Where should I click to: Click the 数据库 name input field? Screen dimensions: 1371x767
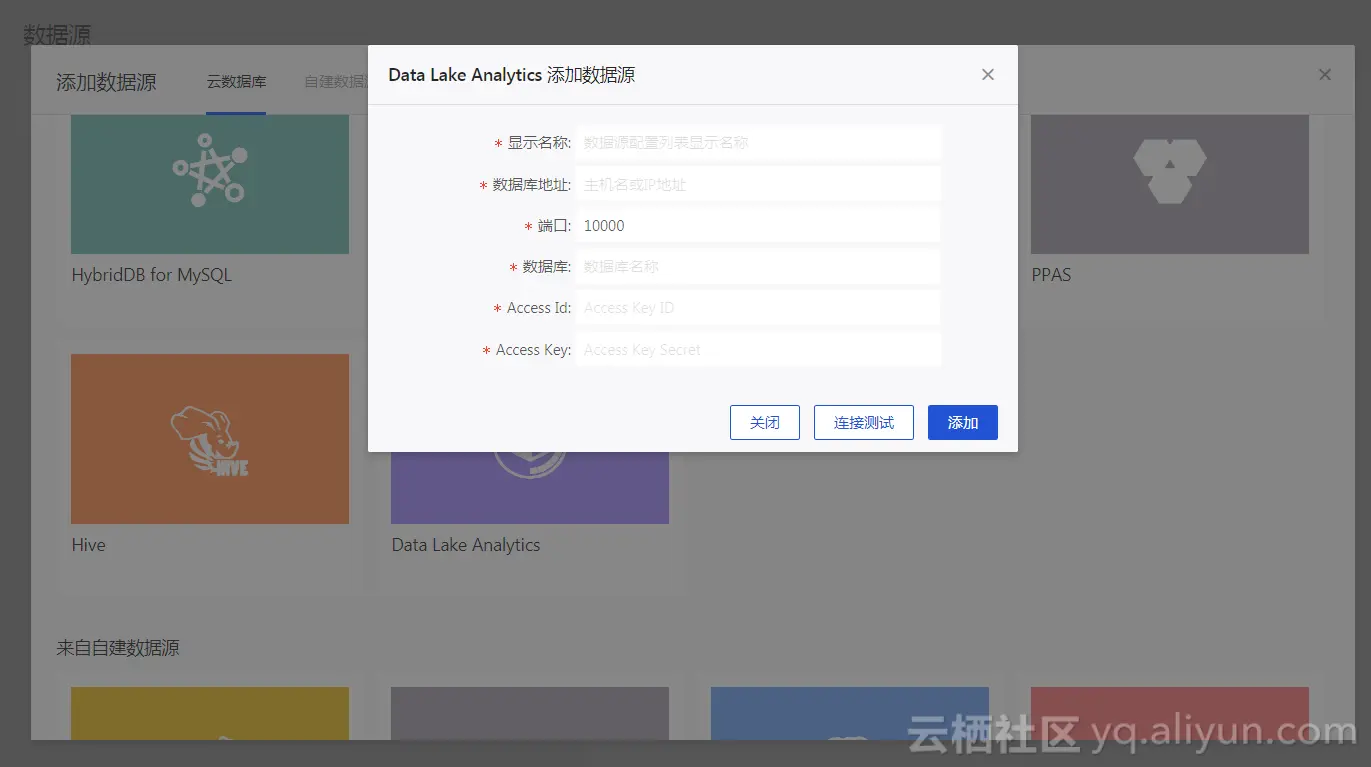coord(758,267)
